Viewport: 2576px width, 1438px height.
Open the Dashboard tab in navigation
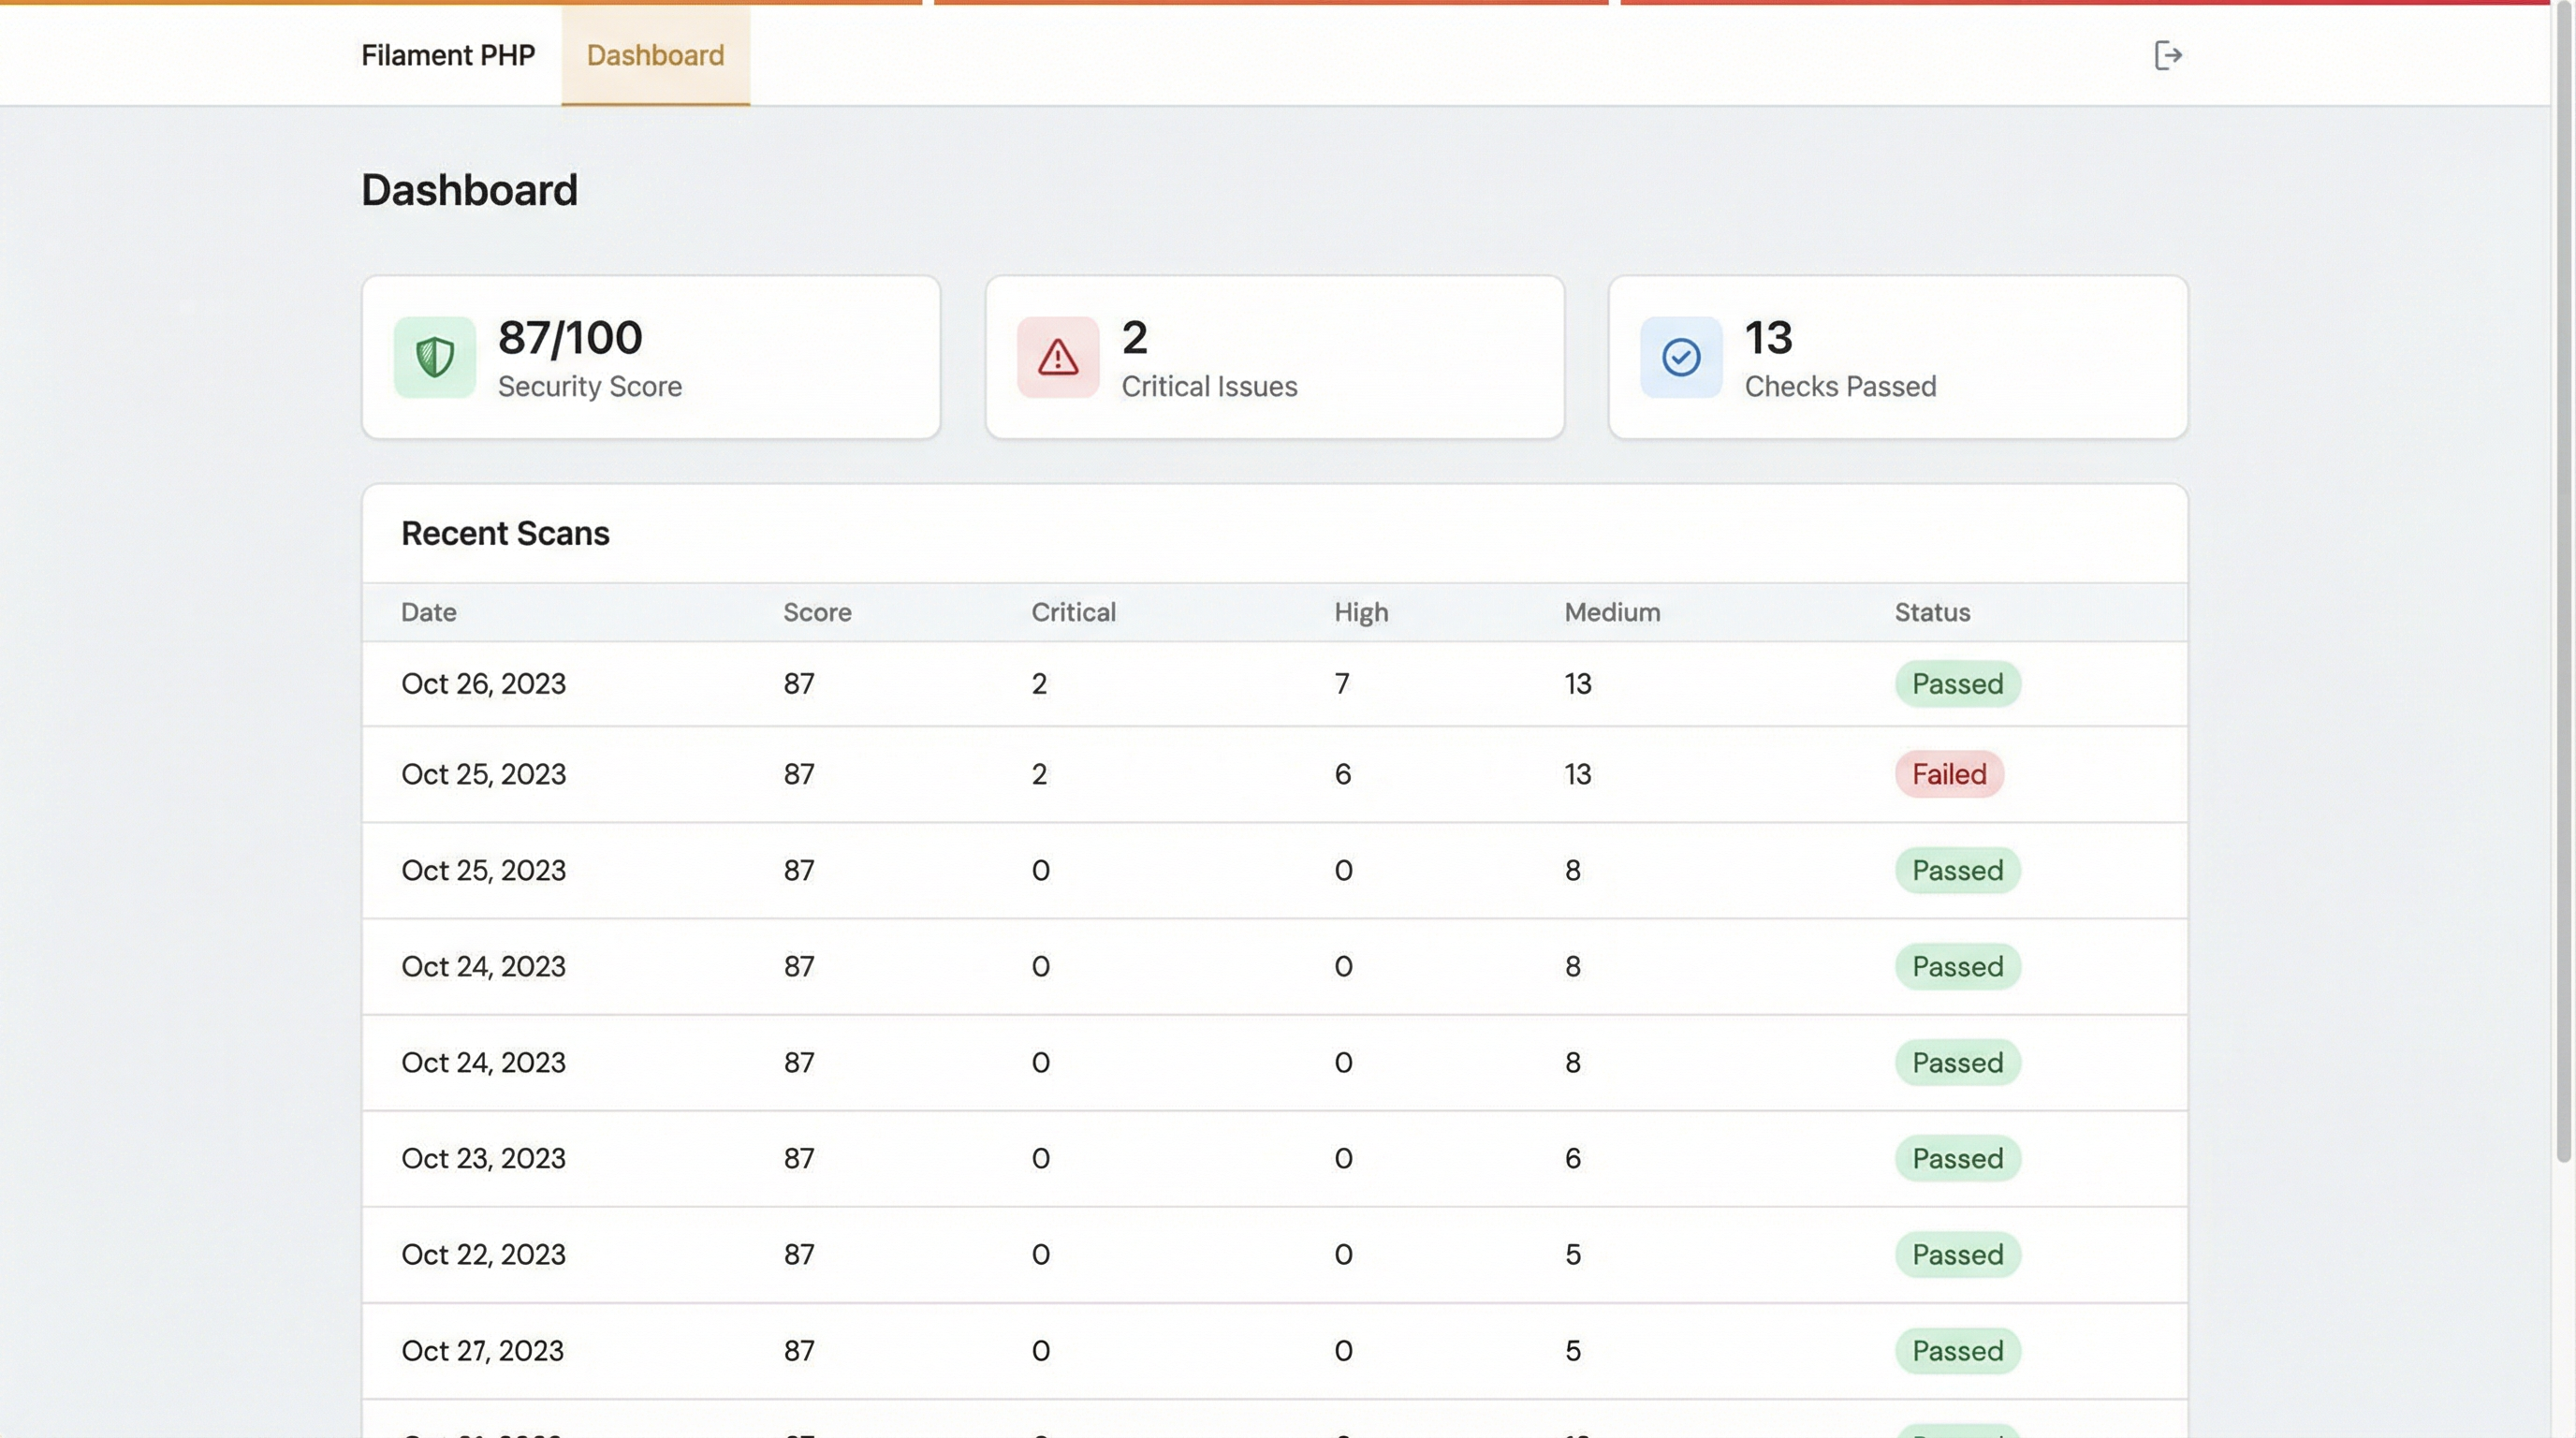click(655, 55)
